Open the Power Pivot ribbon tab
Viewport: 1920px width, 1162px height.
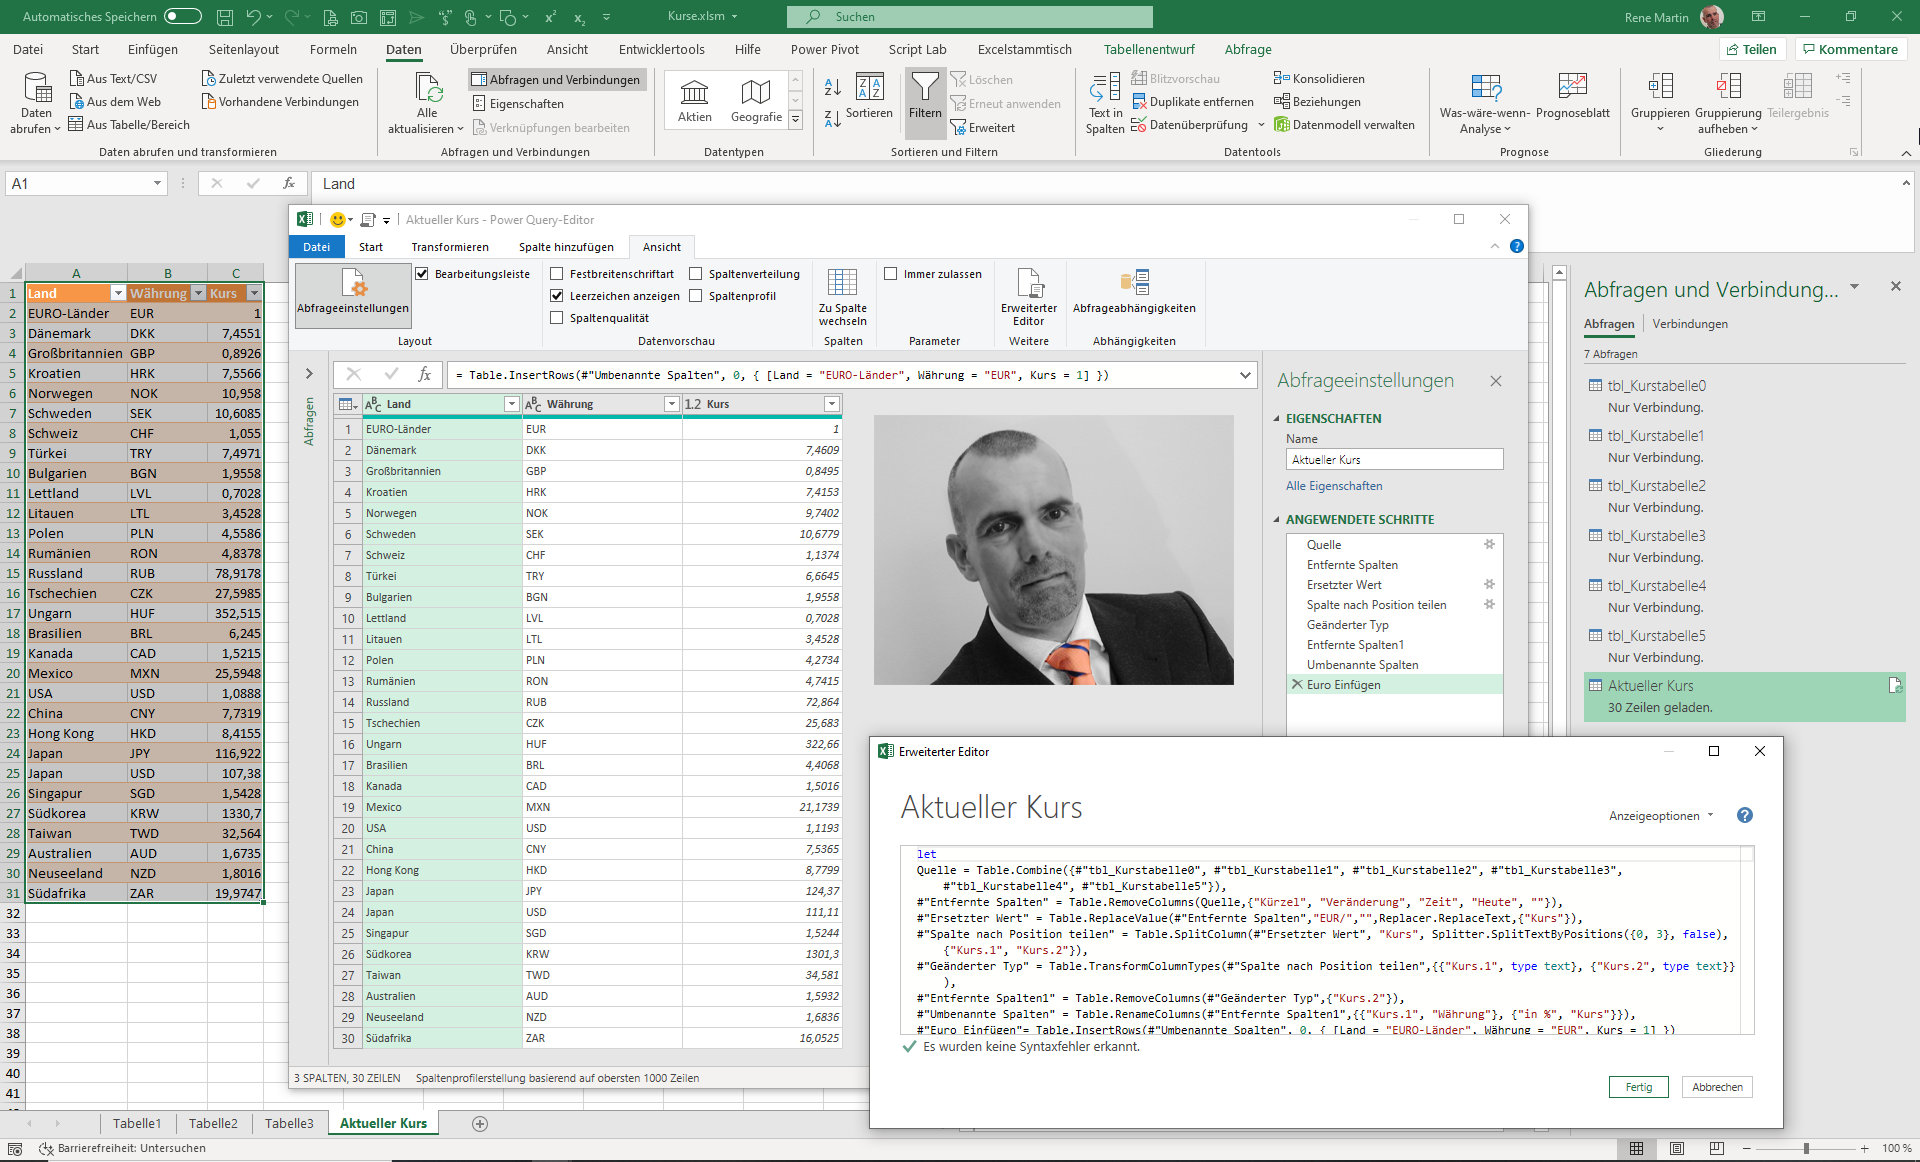[824, 49]
